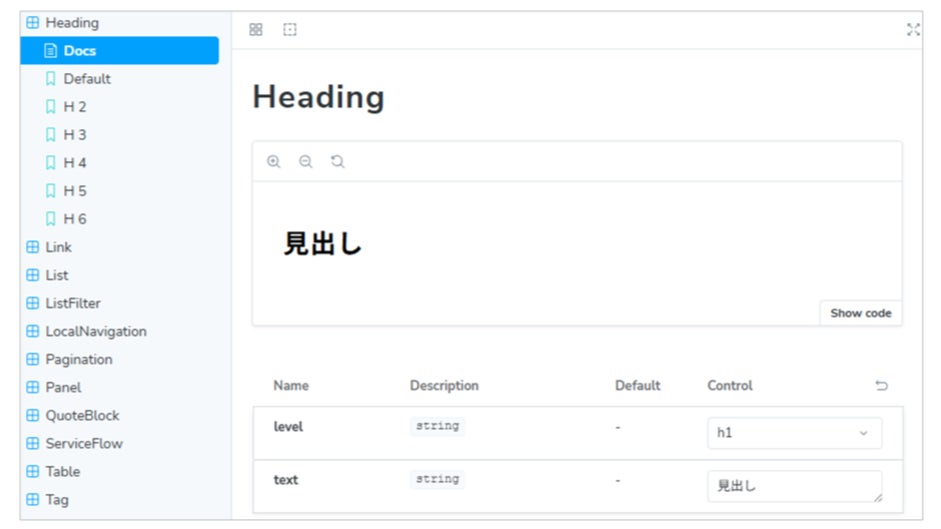
Task: Click the Control column header
Action: [x=730, y=385]
